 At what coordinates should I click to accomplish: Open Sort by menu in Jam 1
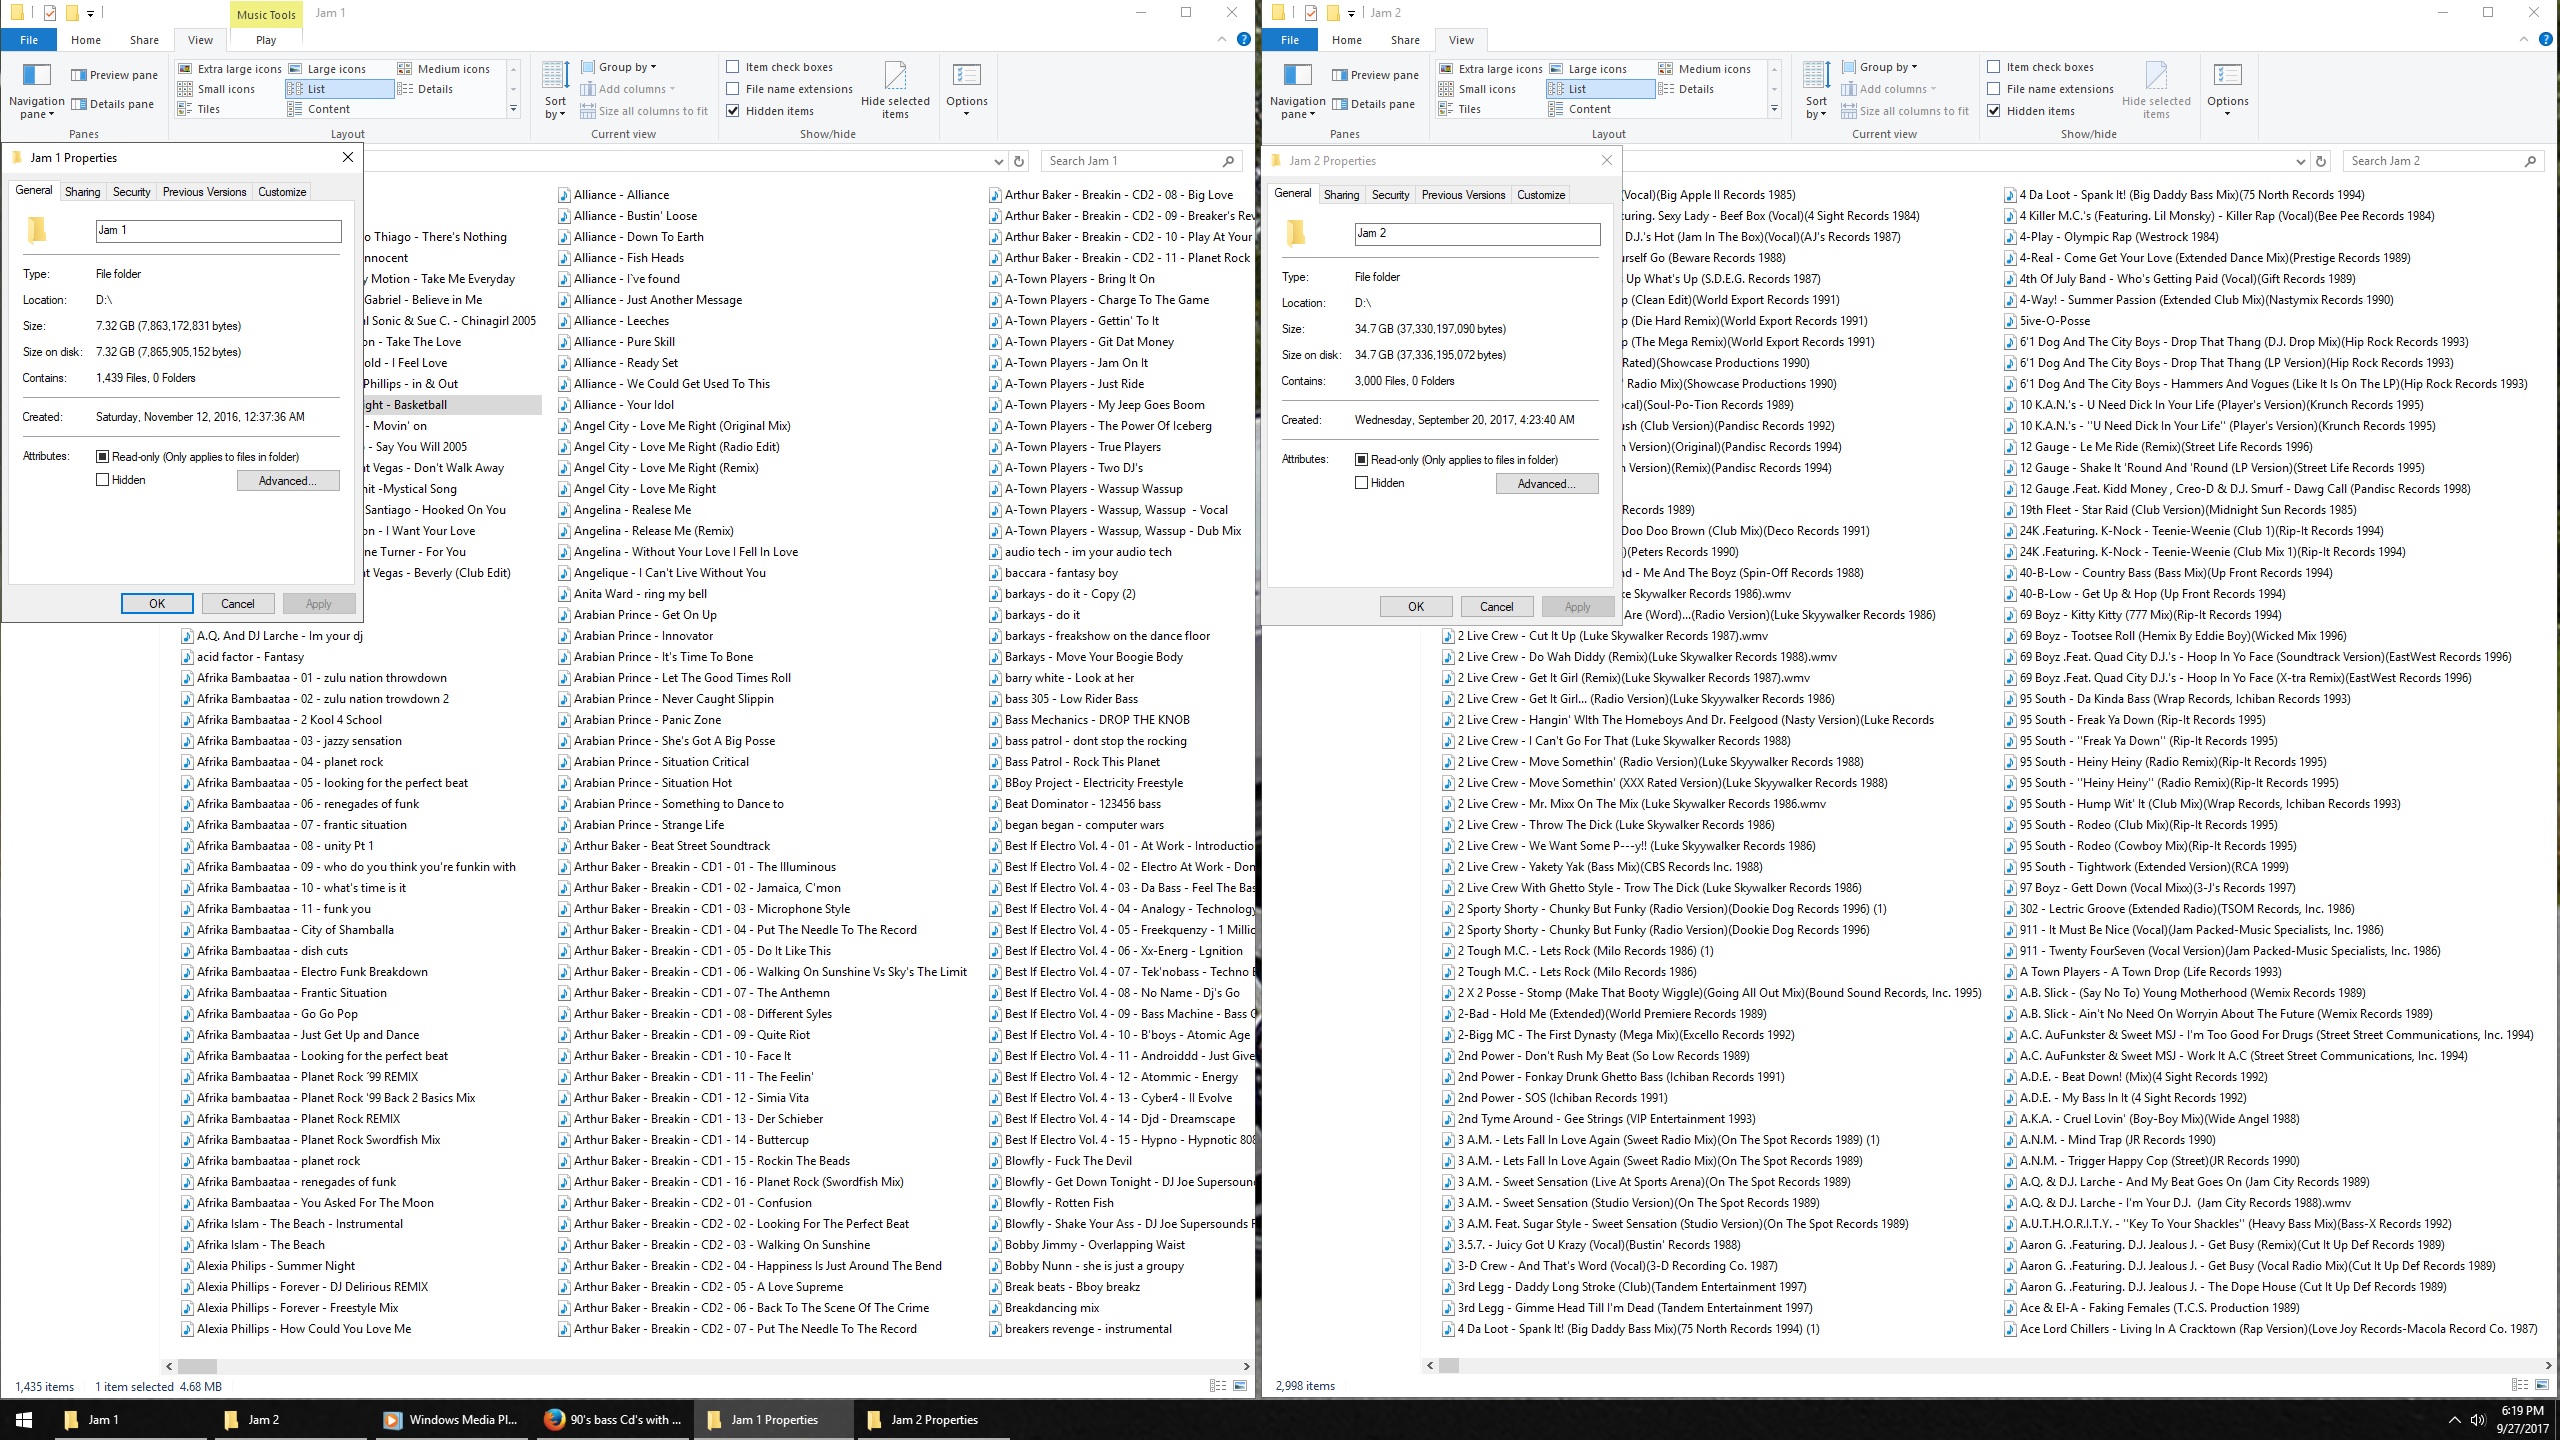coord(555,91)
